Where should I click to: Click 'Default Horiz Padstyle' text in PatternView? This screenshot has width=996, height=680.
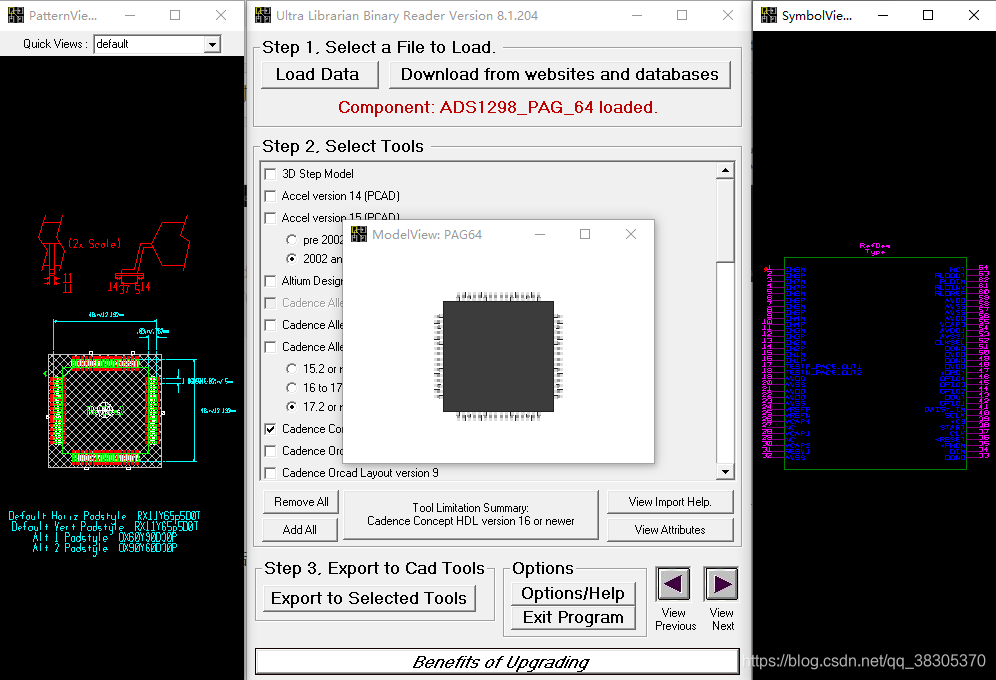67,516
